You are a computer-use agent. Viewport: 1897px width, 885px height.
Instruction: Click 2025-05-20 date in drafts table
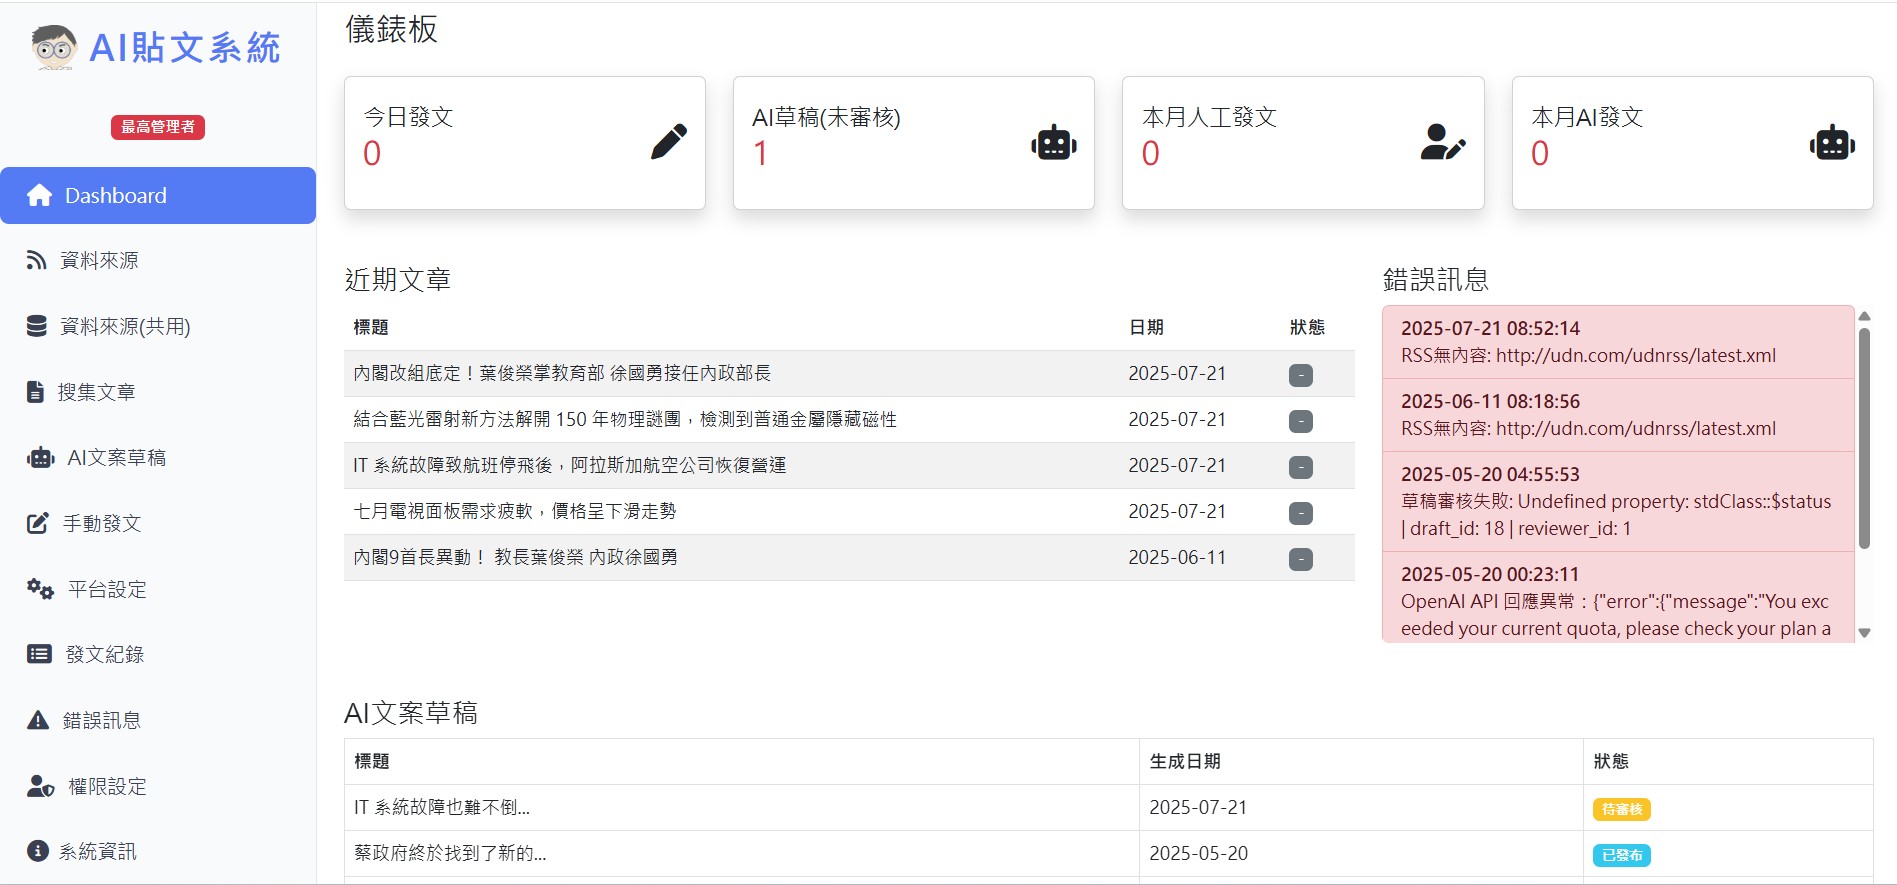click(x=1198, y=853)
